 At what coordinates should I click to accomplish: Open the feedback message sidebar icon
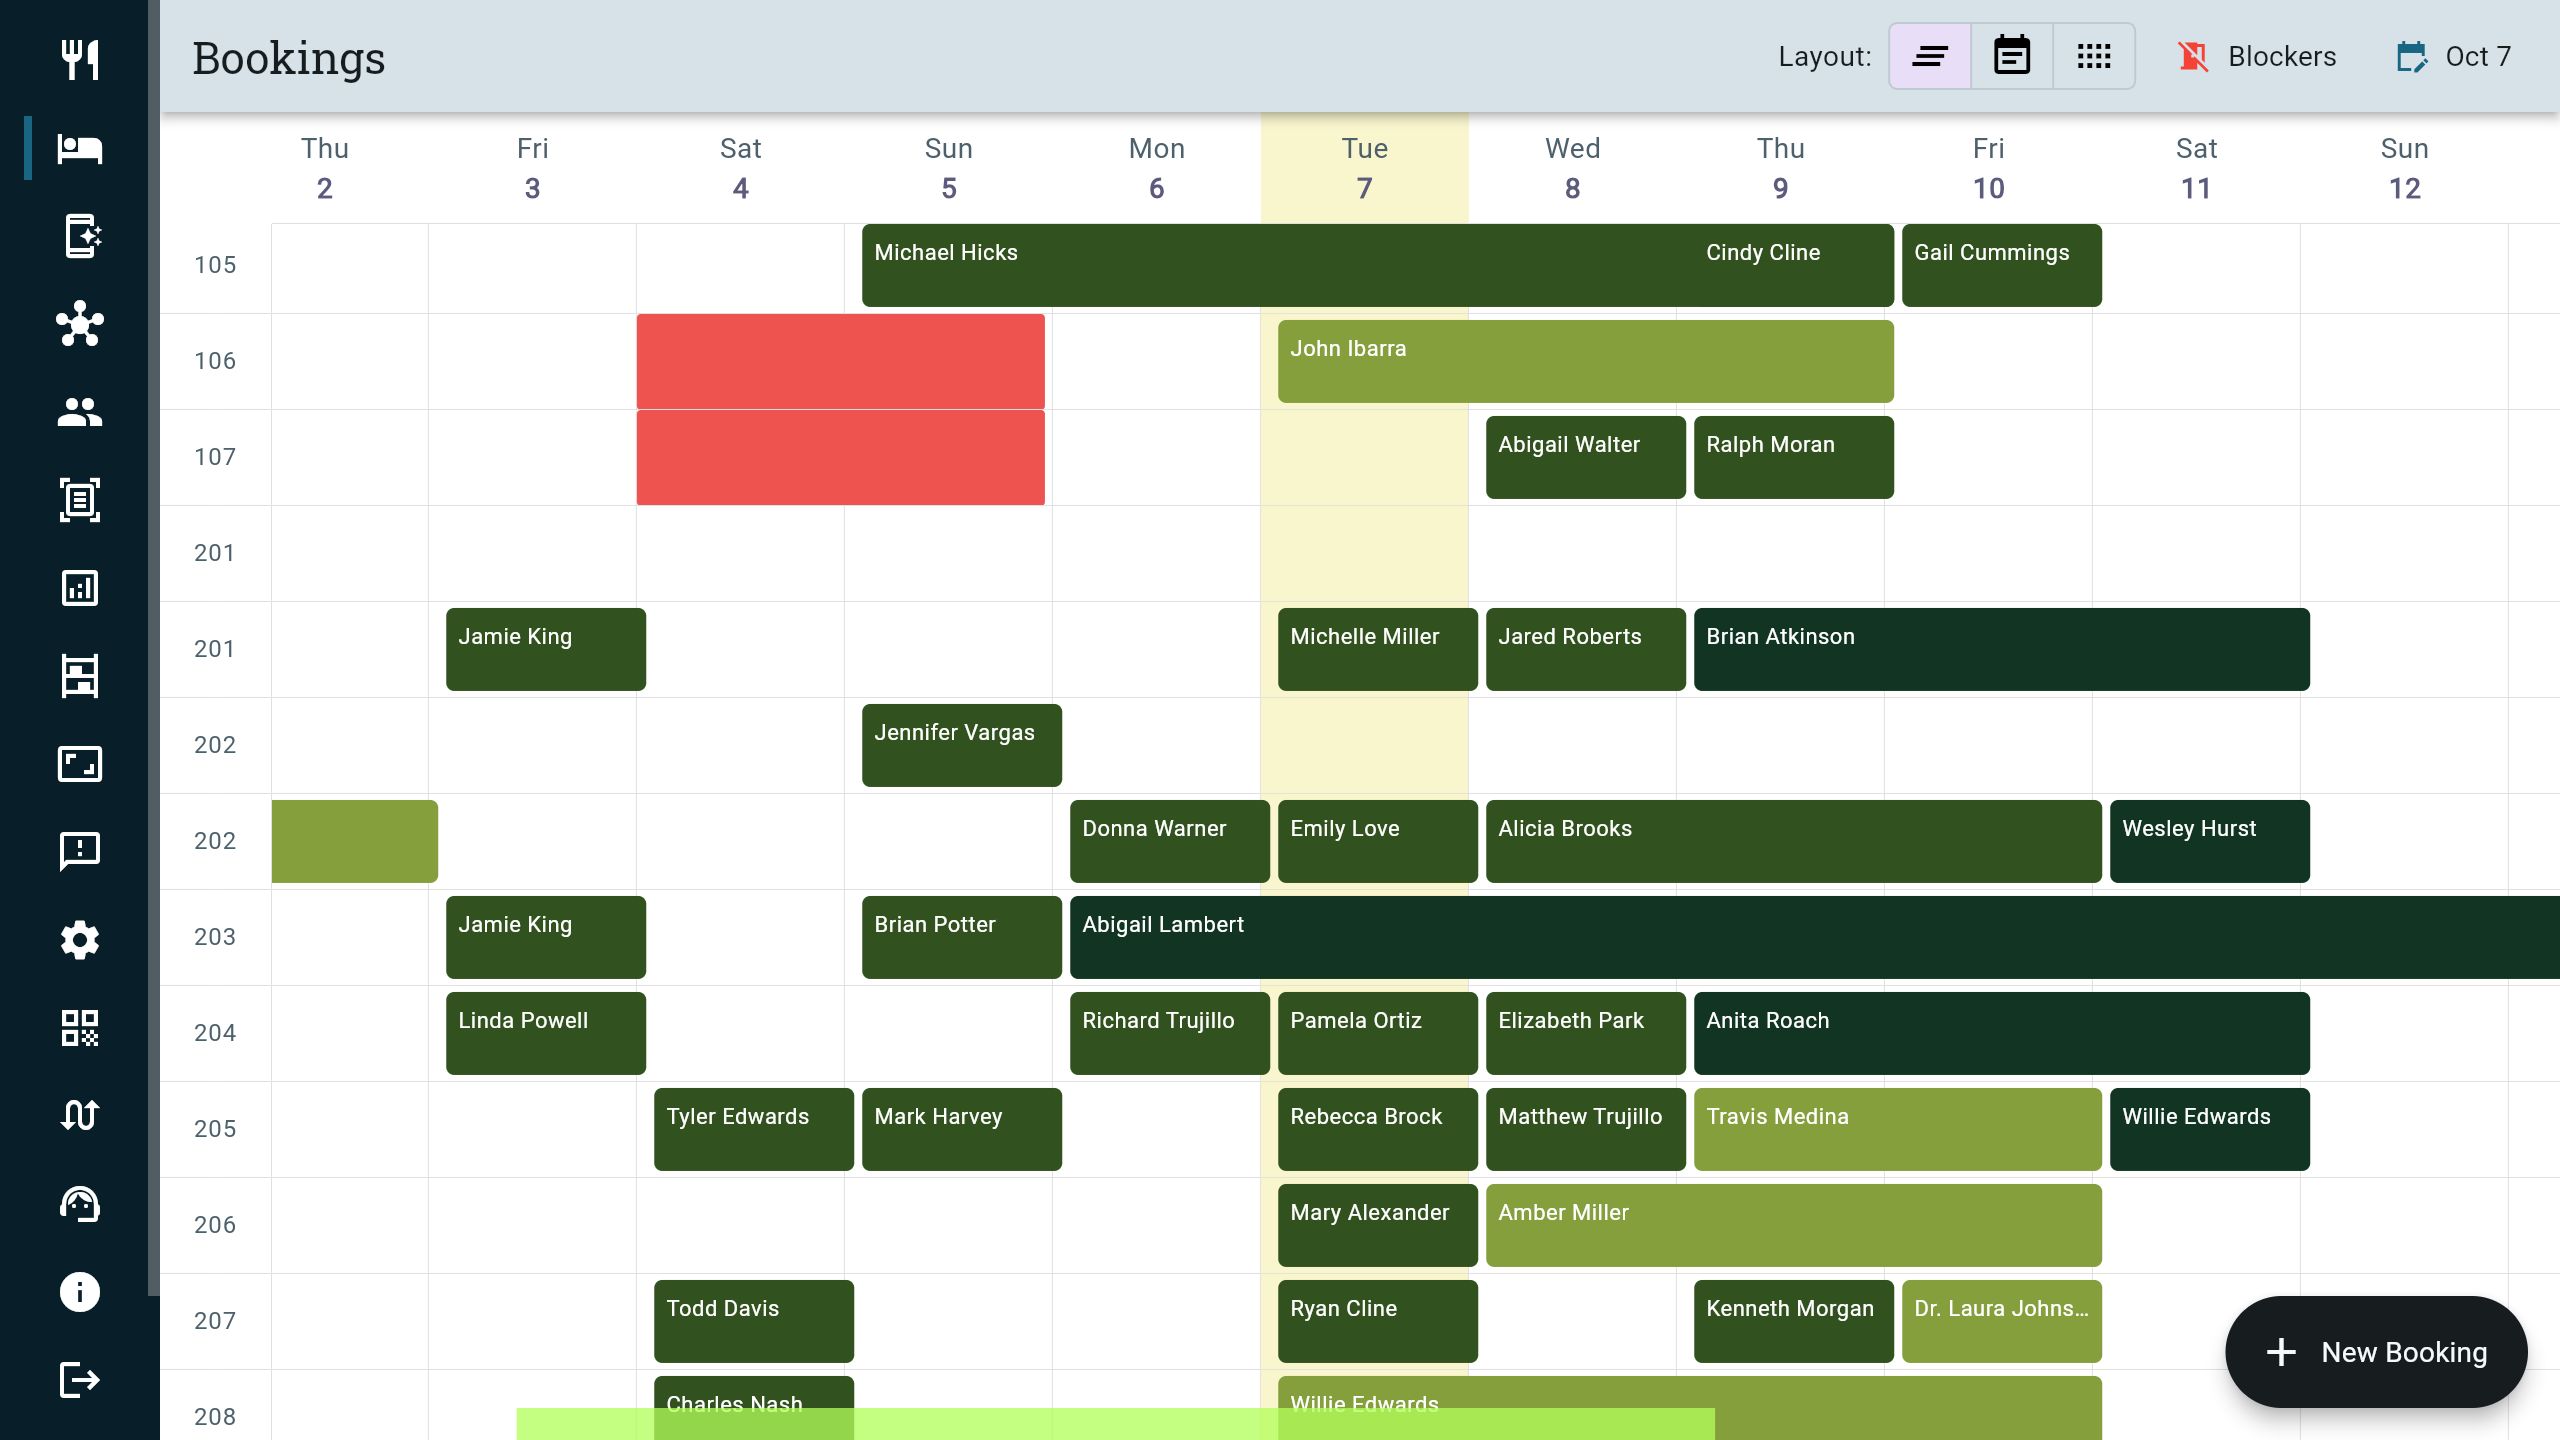(x=79, y=852)
